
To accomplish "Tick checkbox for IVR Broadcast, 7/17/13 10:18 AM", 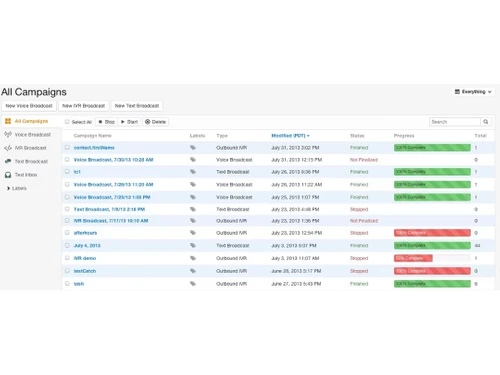I will click(67, 220).
